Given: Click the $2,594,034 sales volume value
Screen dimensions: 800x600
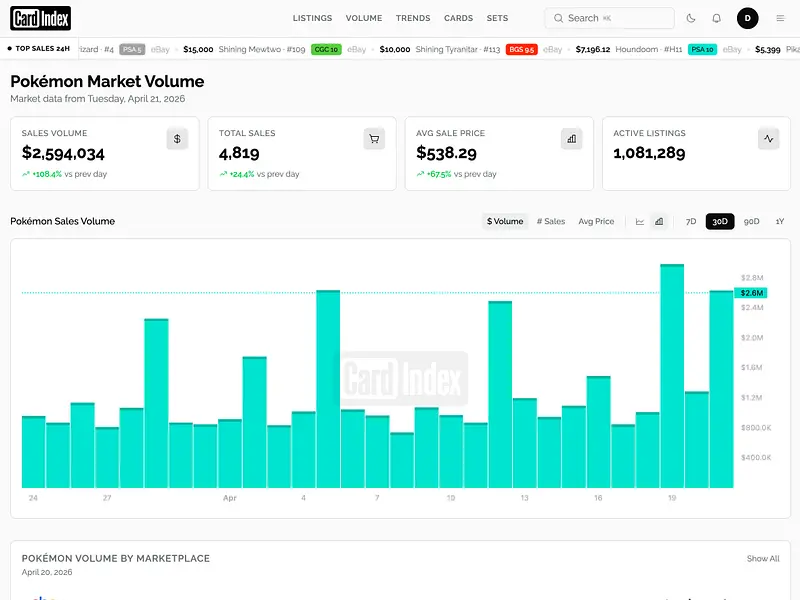Looking at the screenshot, I should pos(63,153).
